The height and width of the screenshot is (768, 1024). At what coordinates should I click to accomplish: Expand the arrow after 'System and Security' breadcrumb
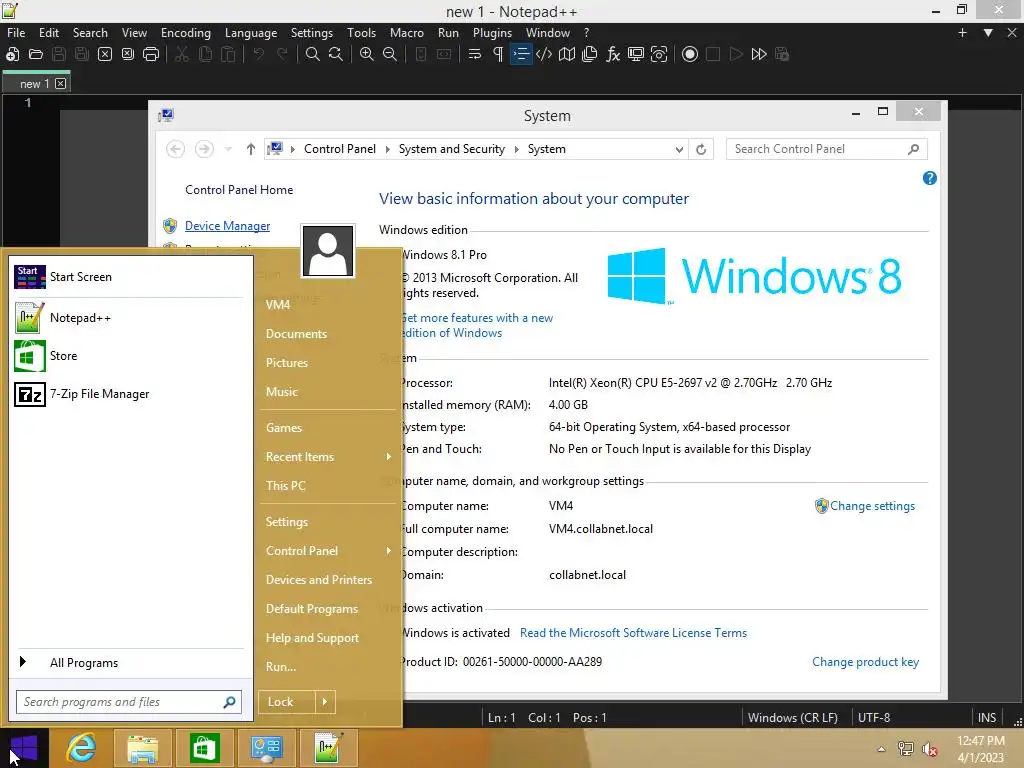pos(516,150)
